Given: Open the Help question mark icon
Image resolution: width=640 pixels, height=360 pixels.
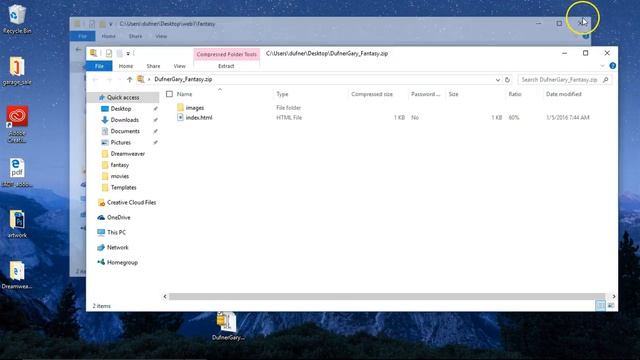Looking at the screenshot, I should pyautogui.click(x=612, y=66).
